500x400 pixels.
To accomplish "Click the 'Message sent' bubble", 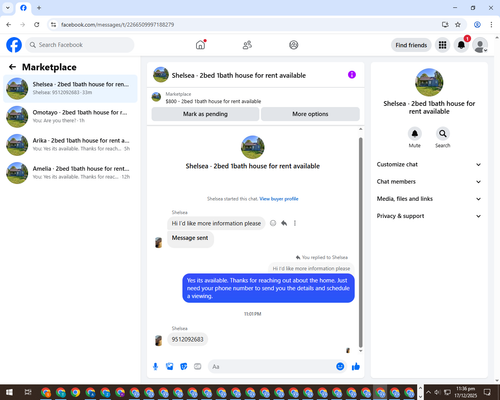I will [190, 238].
